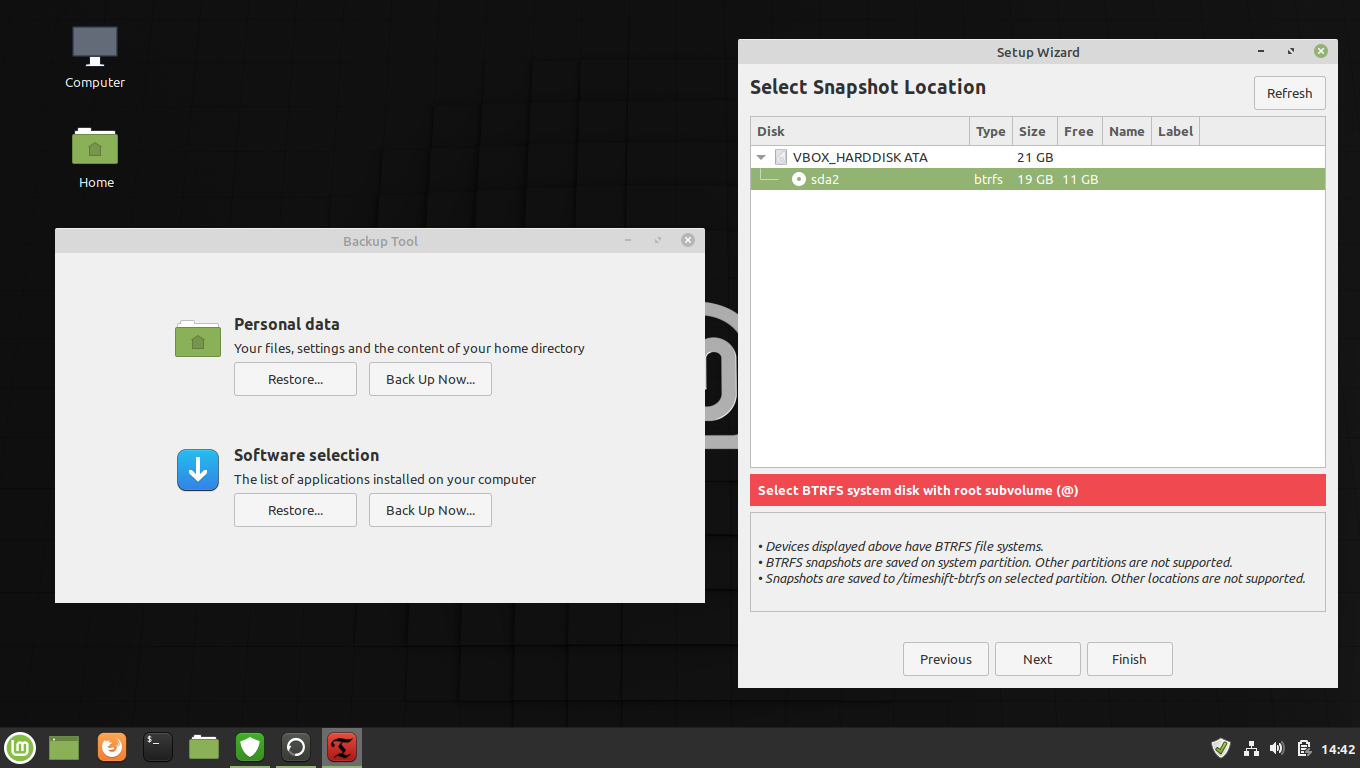The width and height of the screenshot is (1360, 768).
Task: Click Restore under Personal data
Action: (x=295, y=379)
